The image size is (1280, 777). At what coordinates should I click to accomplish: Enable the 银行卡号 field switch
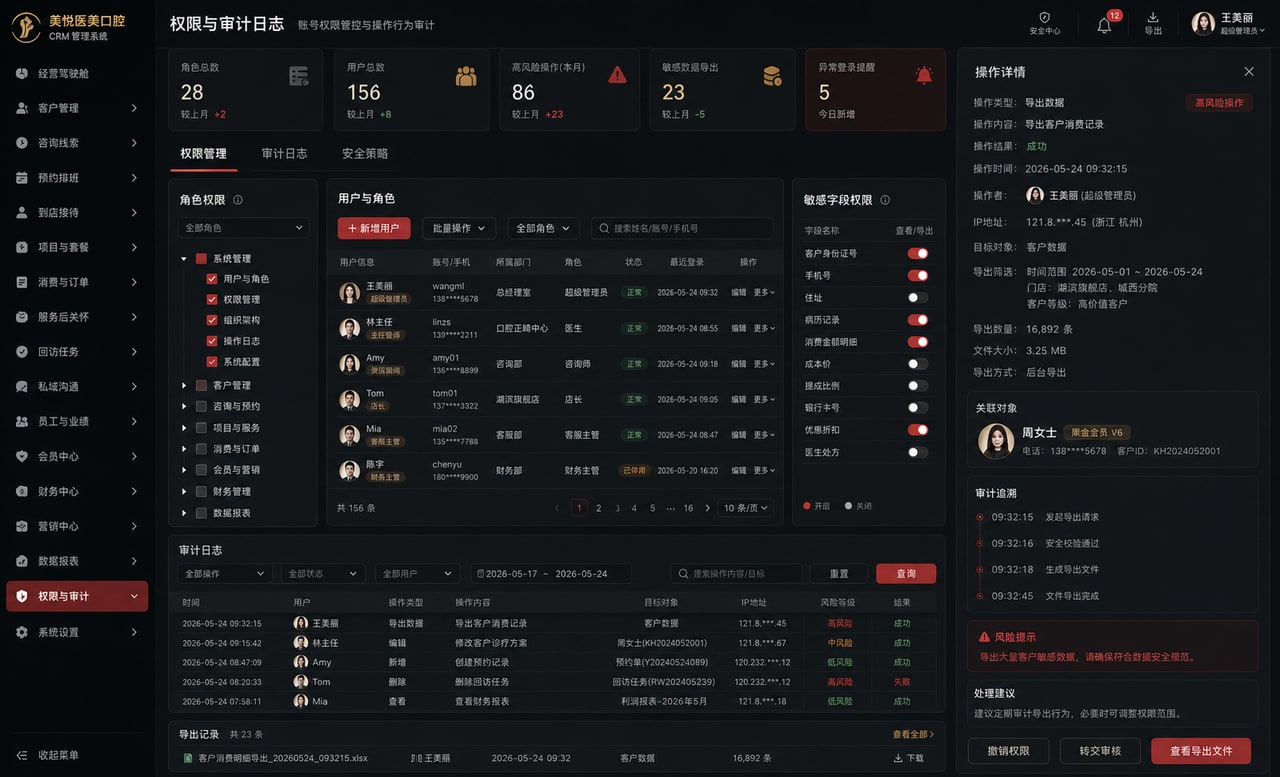(917, 408)
